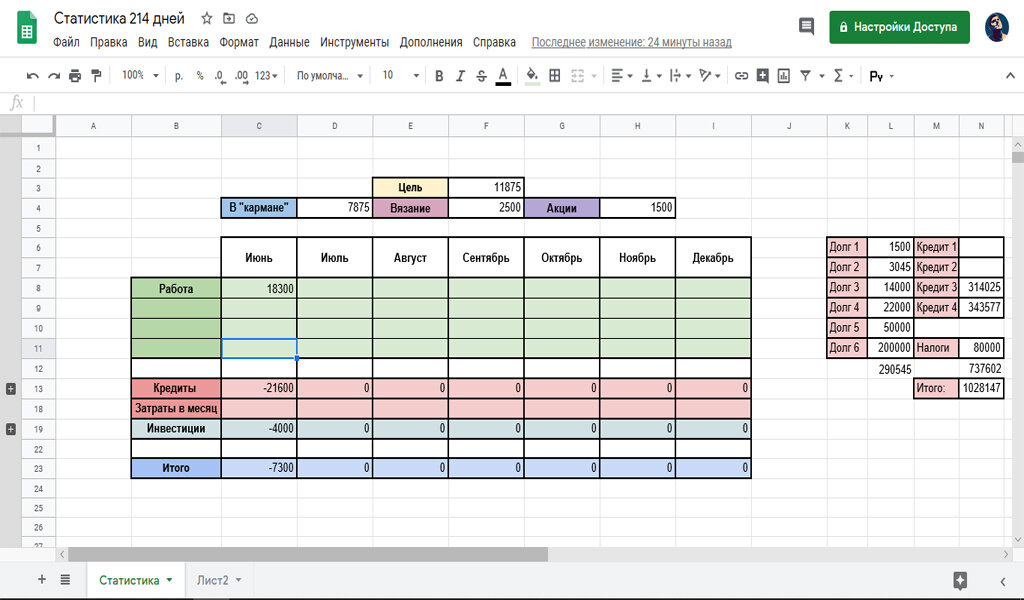This screenshot has height=600, width=1024.
Task: Insert a comment from toolbar
Action: coord(762,76)
